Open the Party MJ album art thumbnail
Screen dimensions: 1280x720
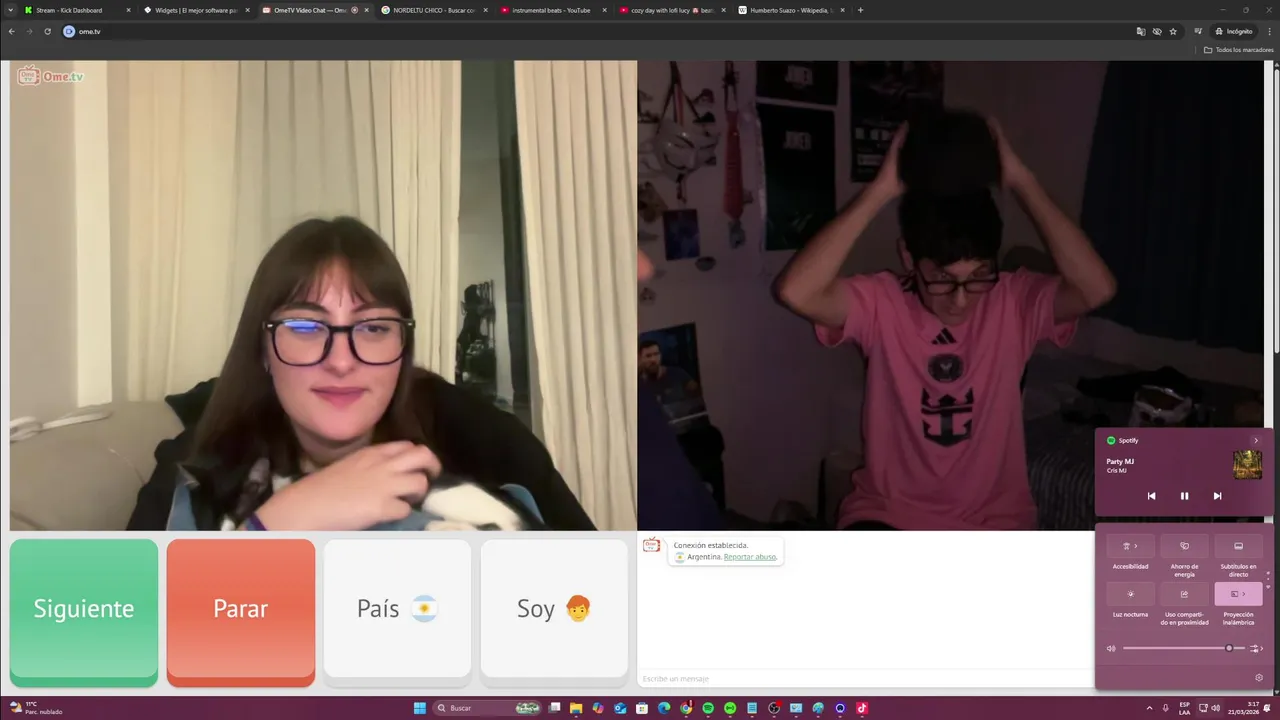coord(1247,464)
